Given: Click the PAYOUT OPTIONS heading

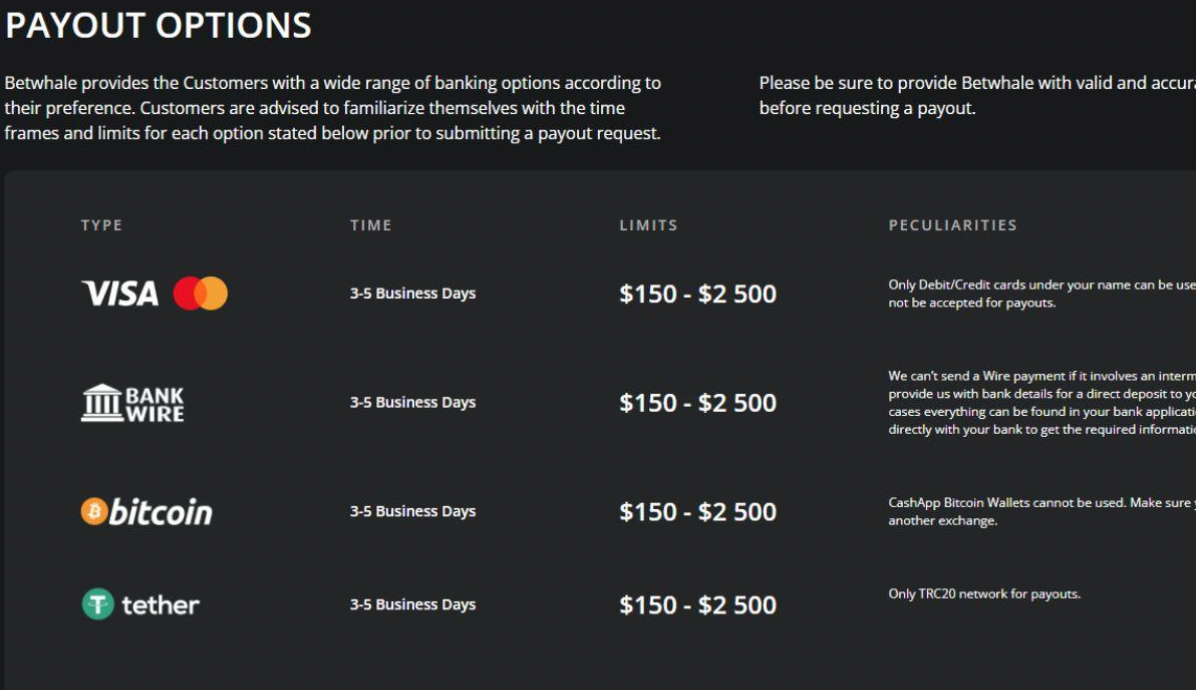Looking at the screenshot, I should (158, 25).
